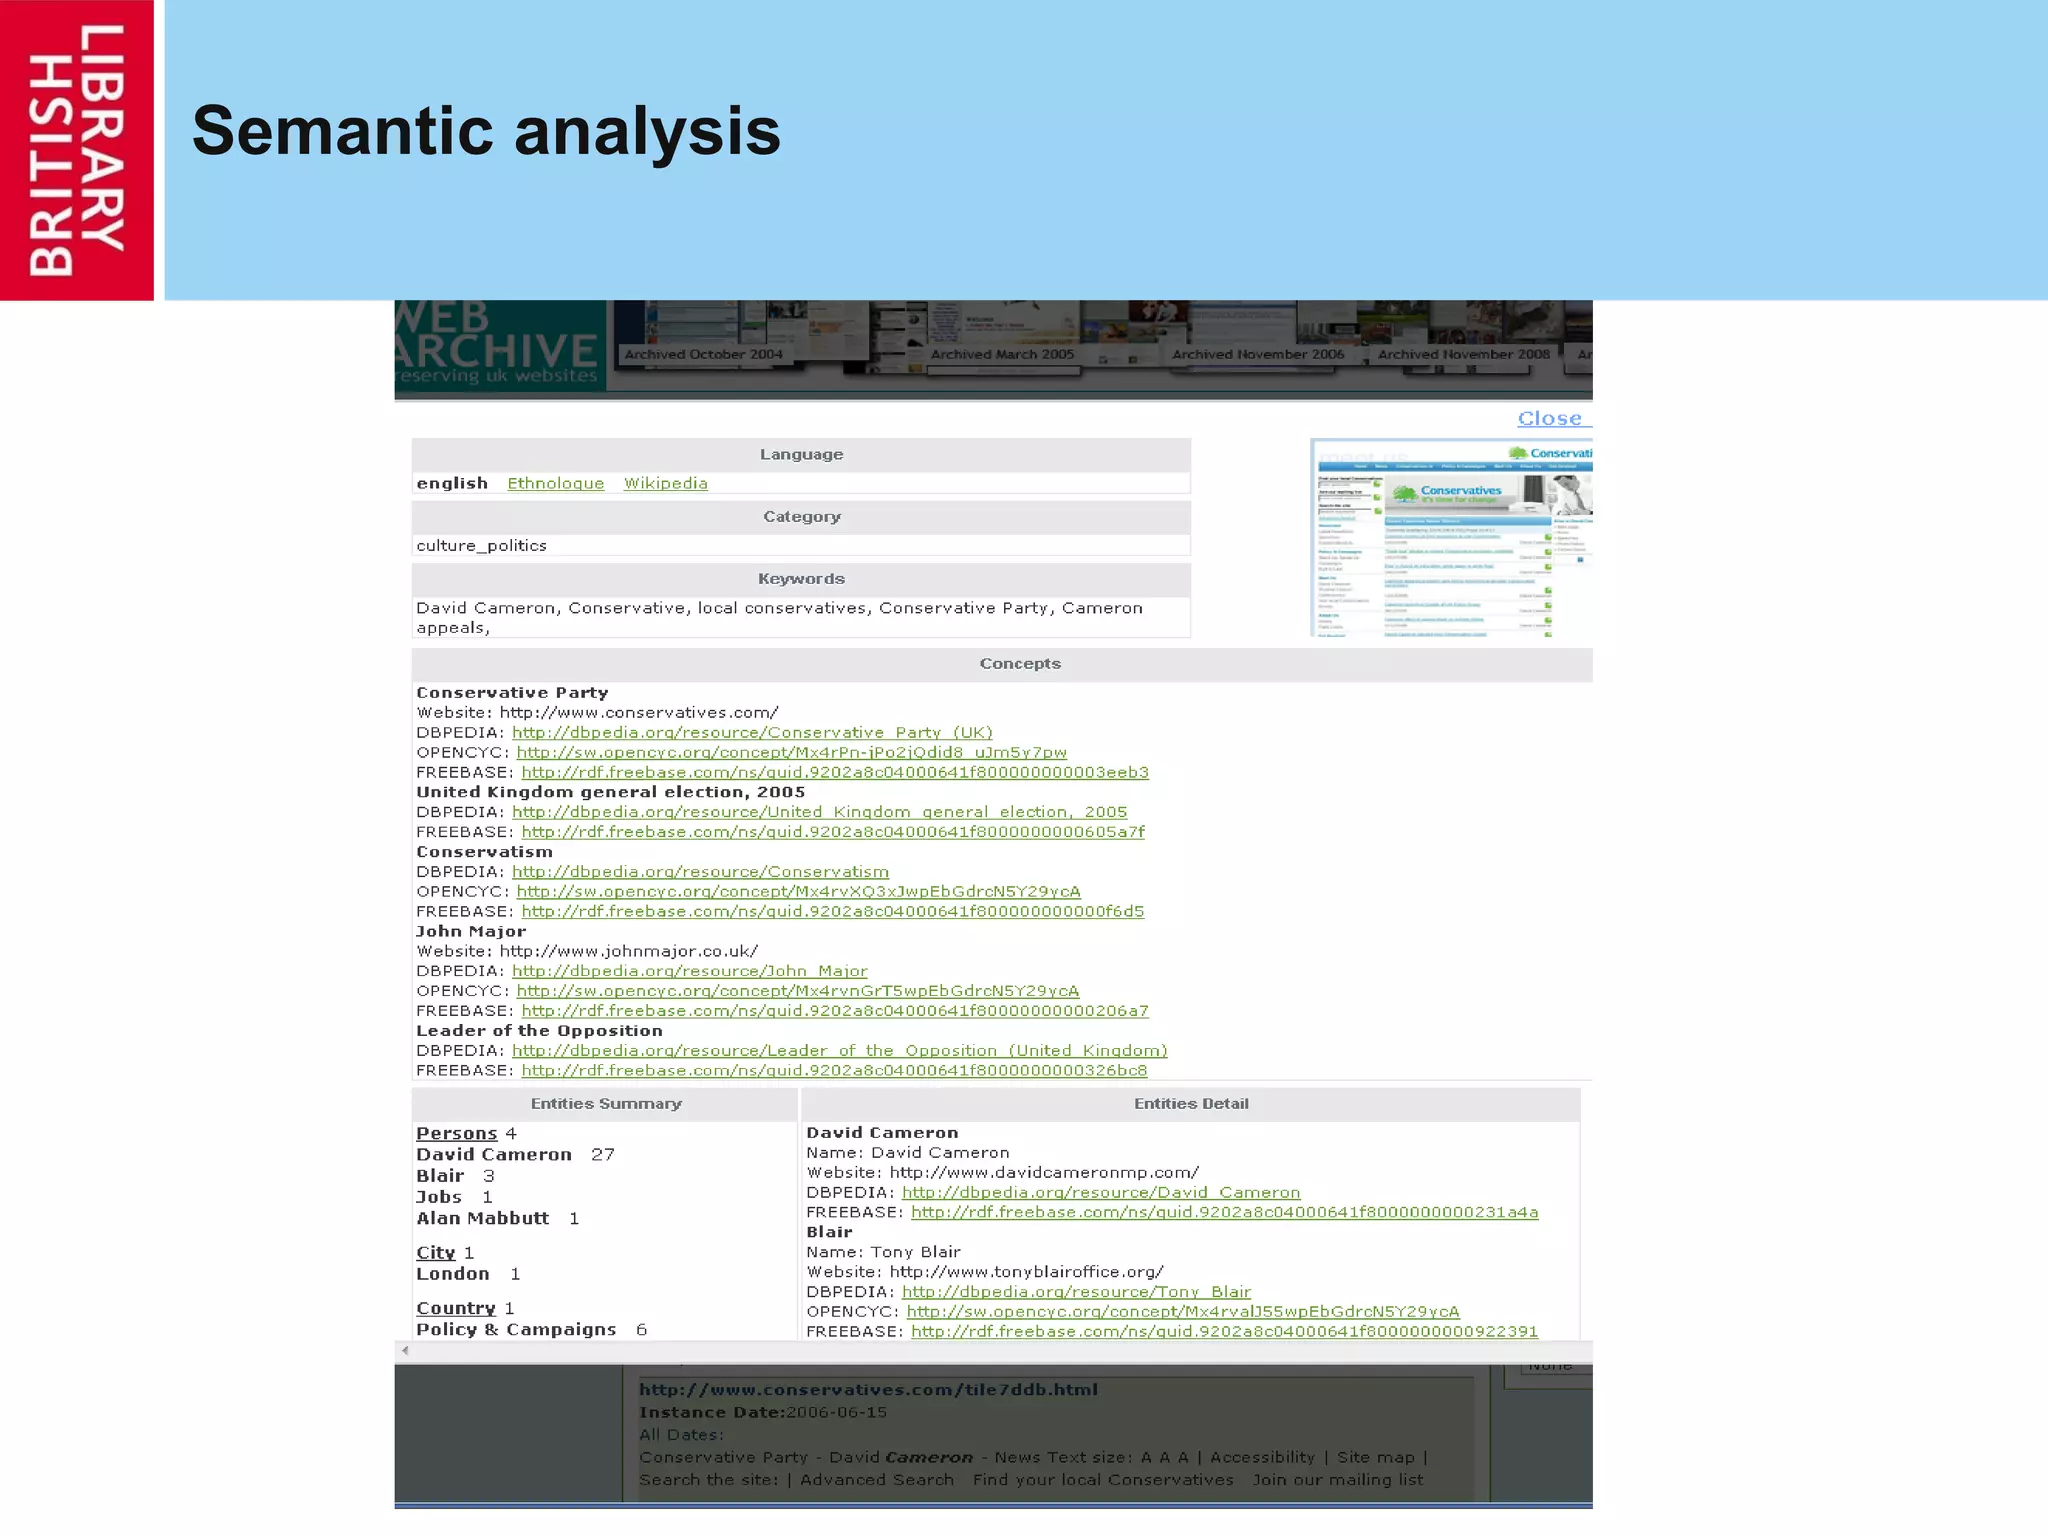
Task: Open Freebase link ending 605a7f
Action: [833, 832]
